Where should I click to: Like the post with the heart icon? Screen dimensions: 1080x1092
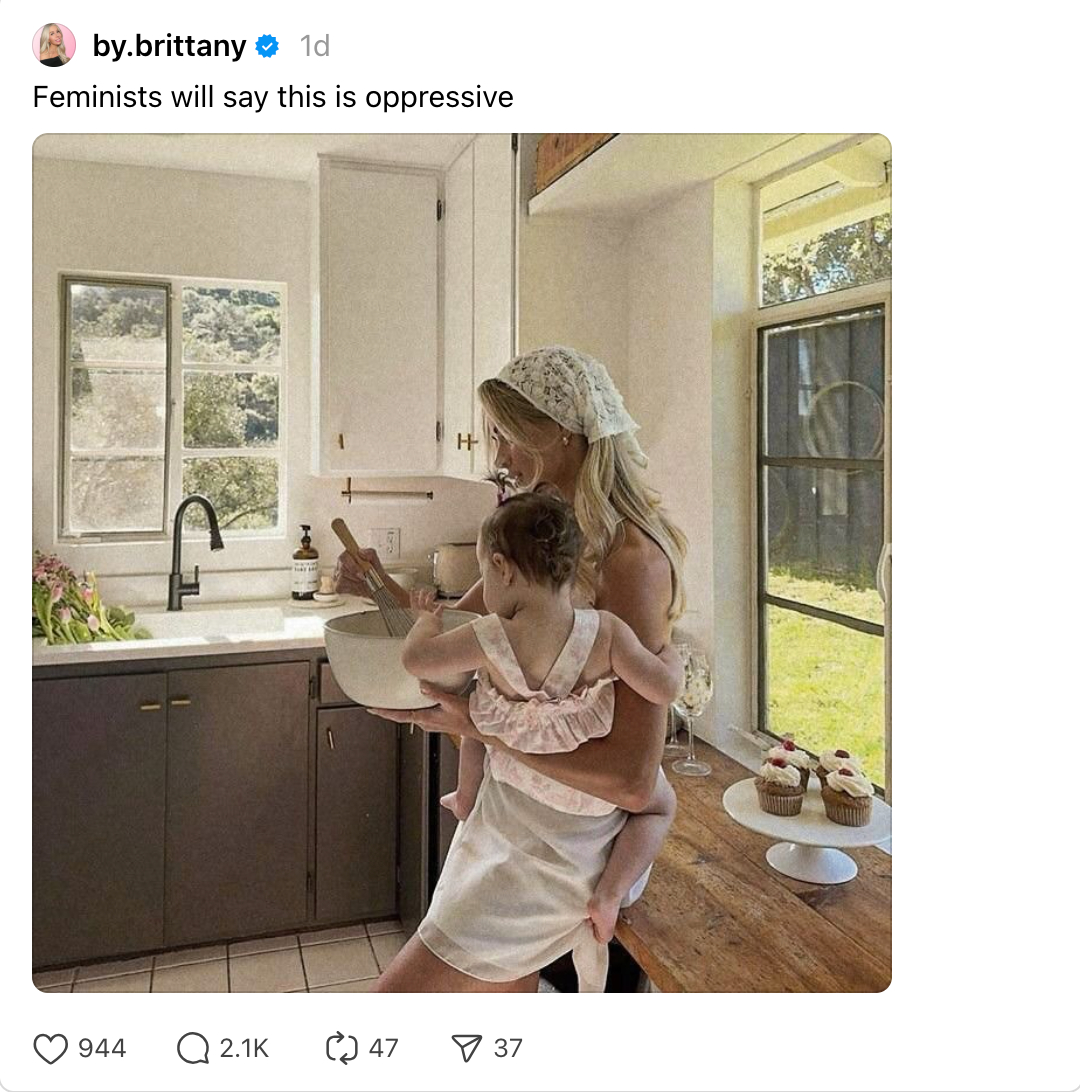[51, 1048]
